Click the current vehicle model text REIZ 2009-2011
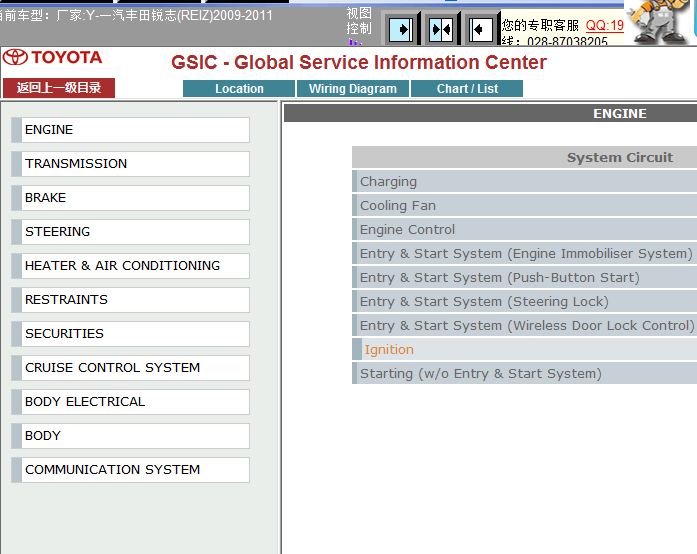697x554 pixels. tap(136, 16)
